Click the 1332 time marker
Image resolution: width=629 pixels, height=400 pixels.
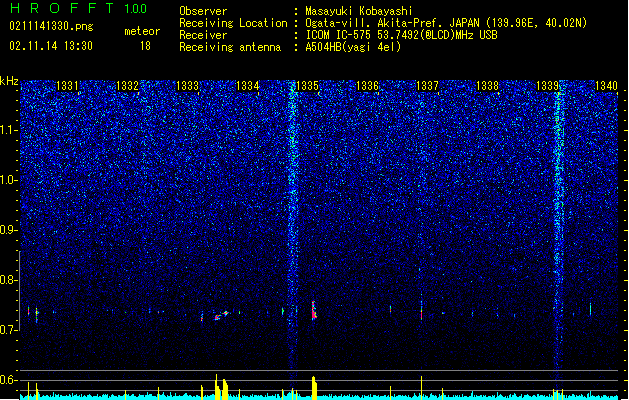point(127,86)
